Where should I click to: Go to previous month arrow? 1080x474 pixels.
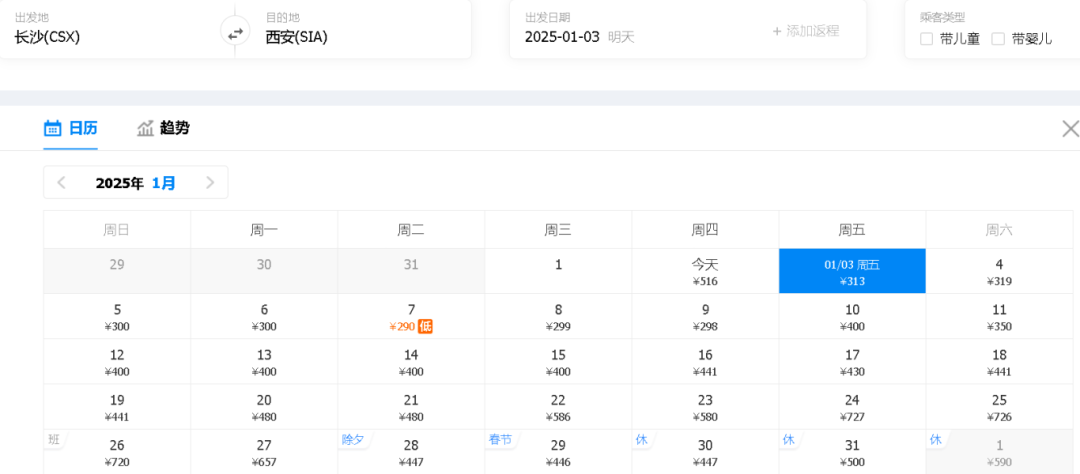tap(62, 182)
